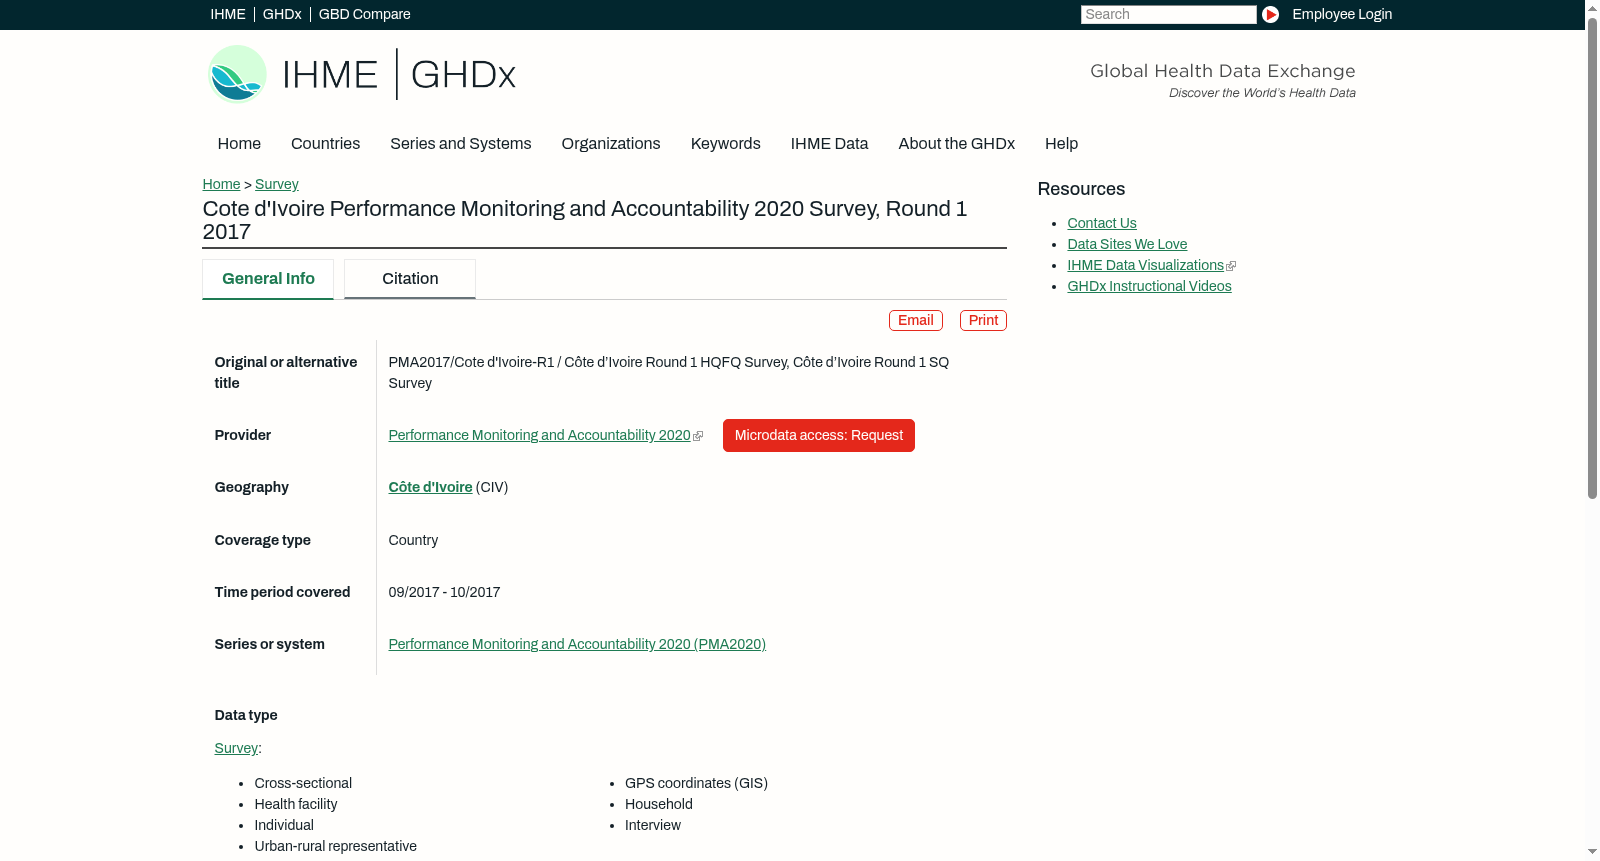The image size is (1600, 861).
Task: Open IHME Data Visualizations link
Action: click(x=1145, y=265)
